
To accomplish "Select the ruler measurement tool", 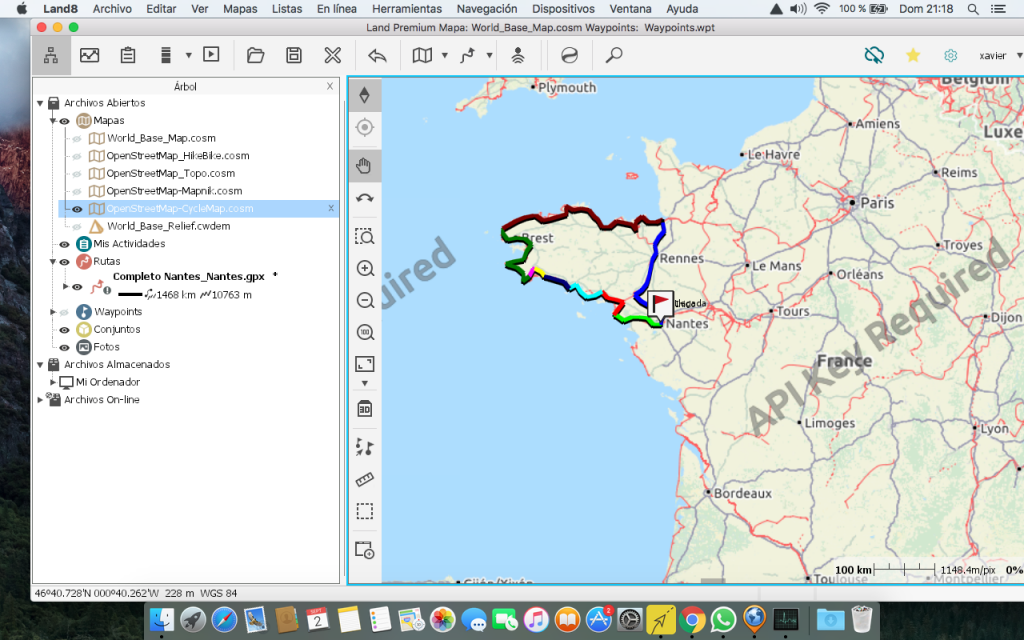I will point(365,479).
